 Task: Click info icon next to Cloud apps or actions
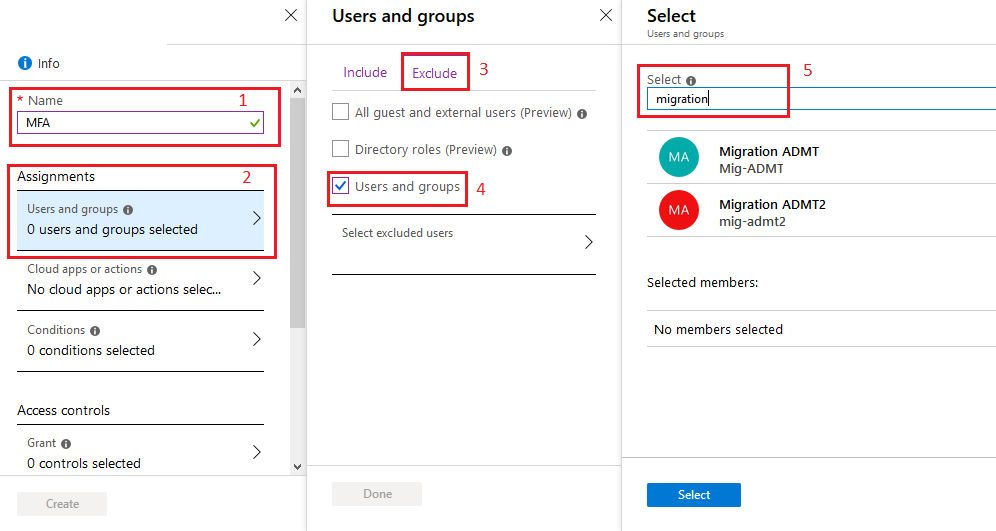[x=152, y=270]
